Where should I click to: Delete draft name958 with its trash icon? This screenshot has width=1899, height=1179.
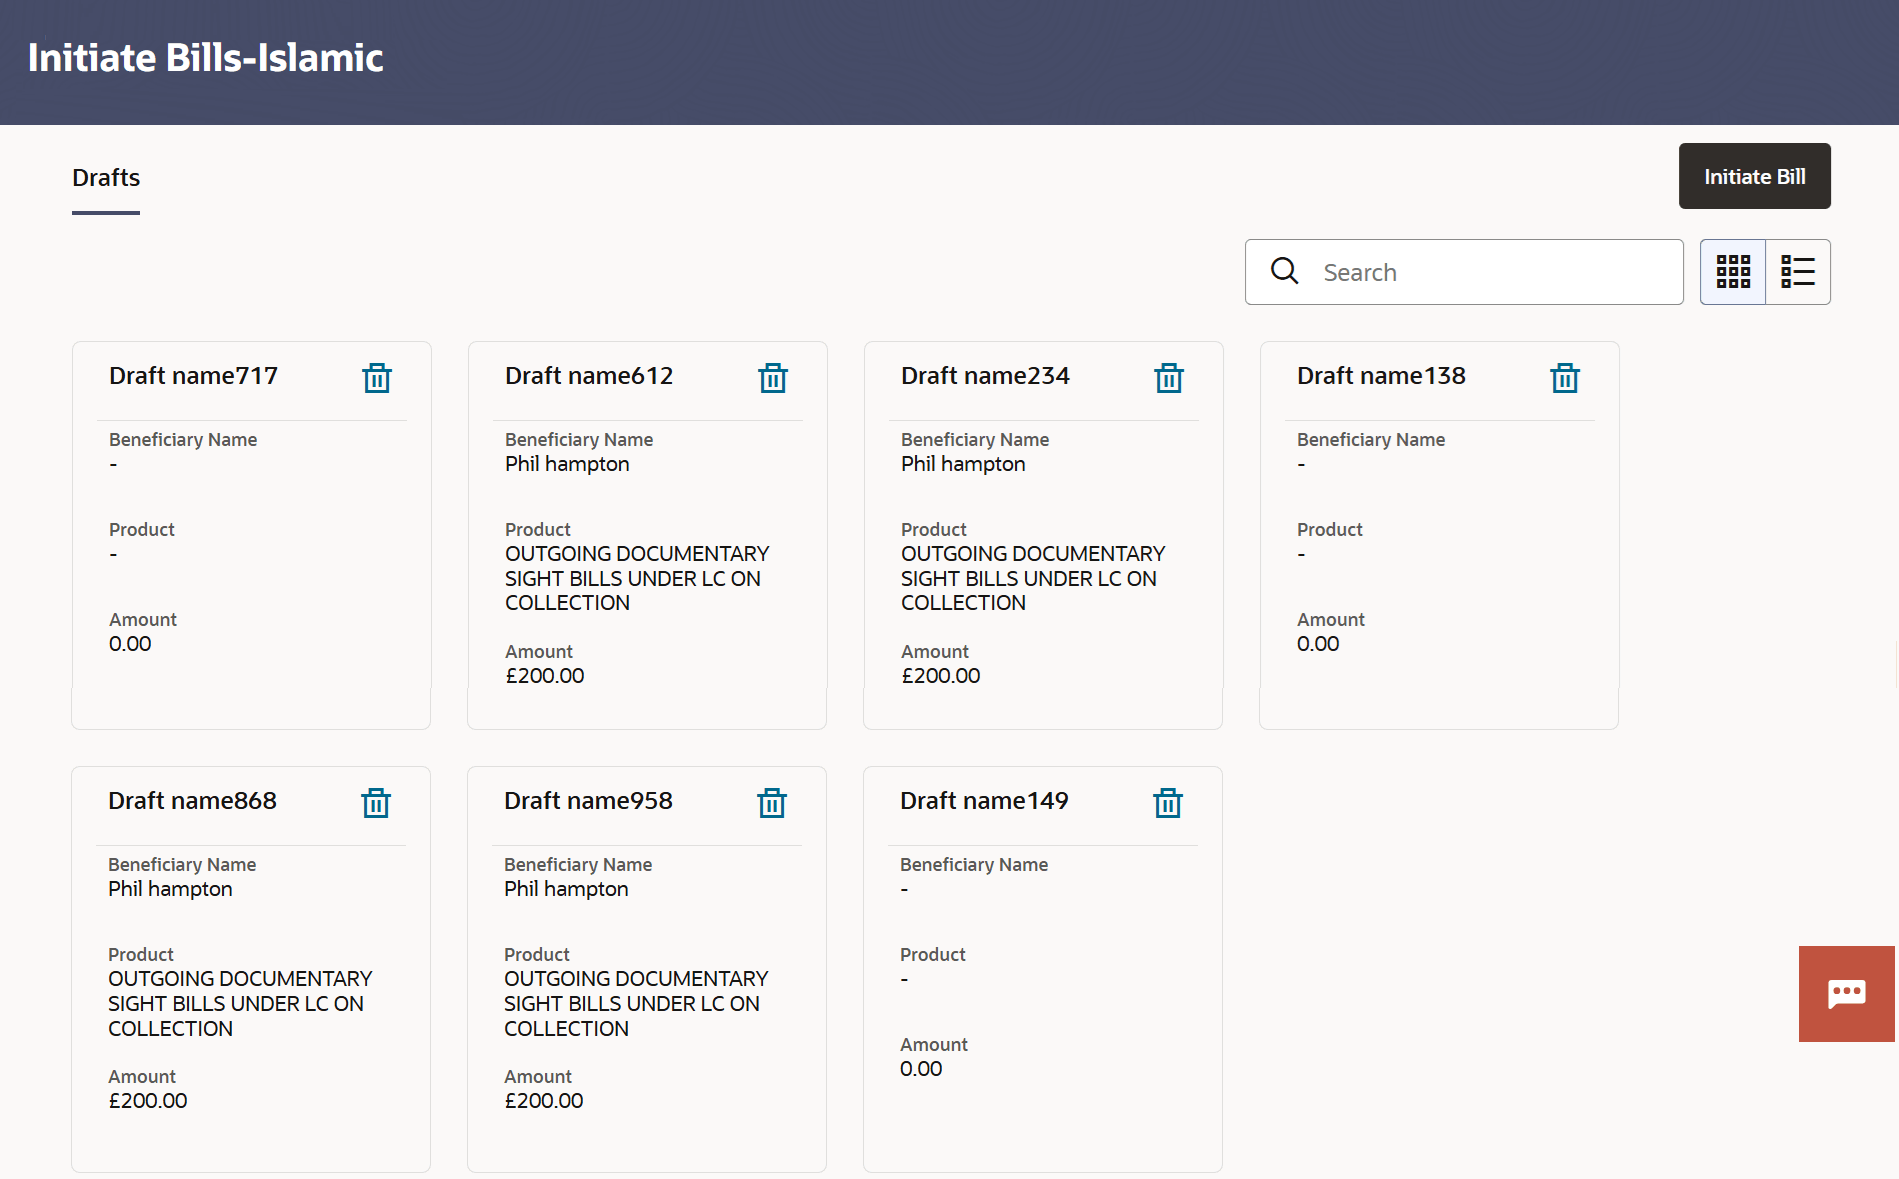[x=772, y=803]
